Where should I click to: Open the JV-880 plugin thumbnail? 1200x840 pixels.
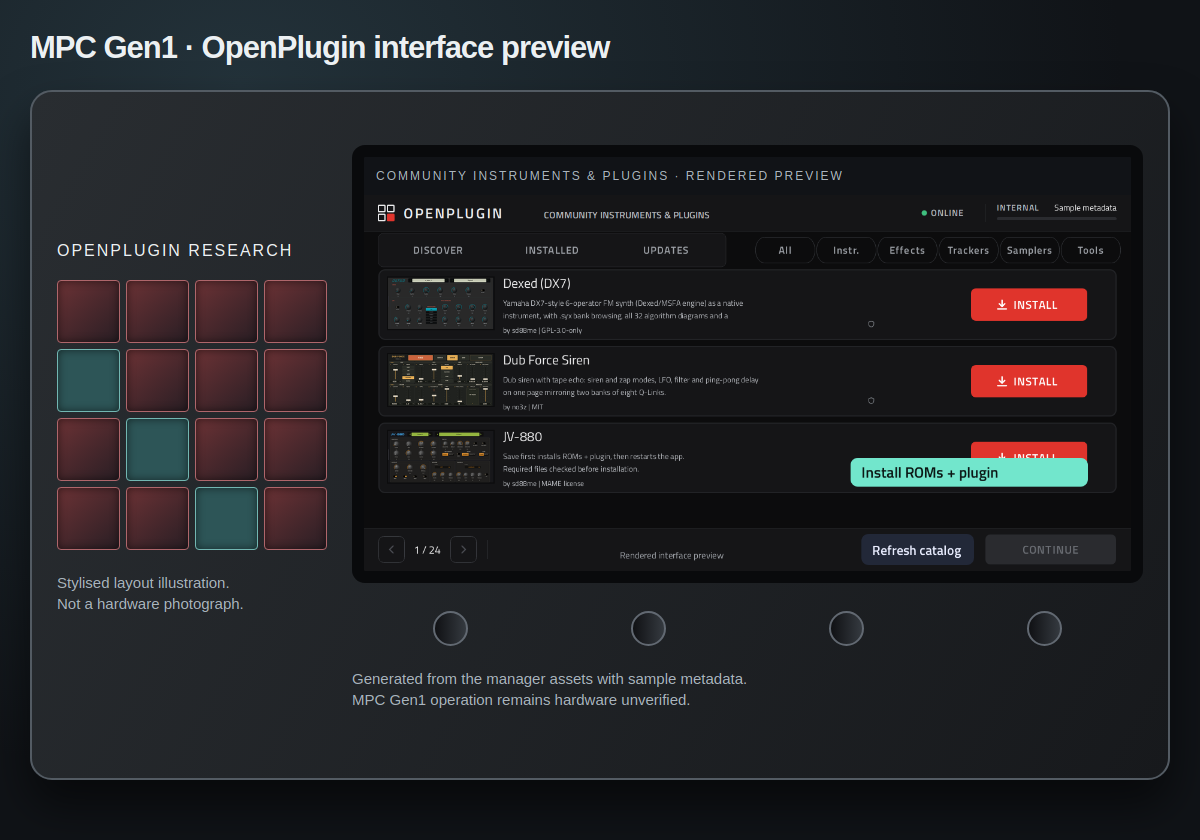pos(441,457)
